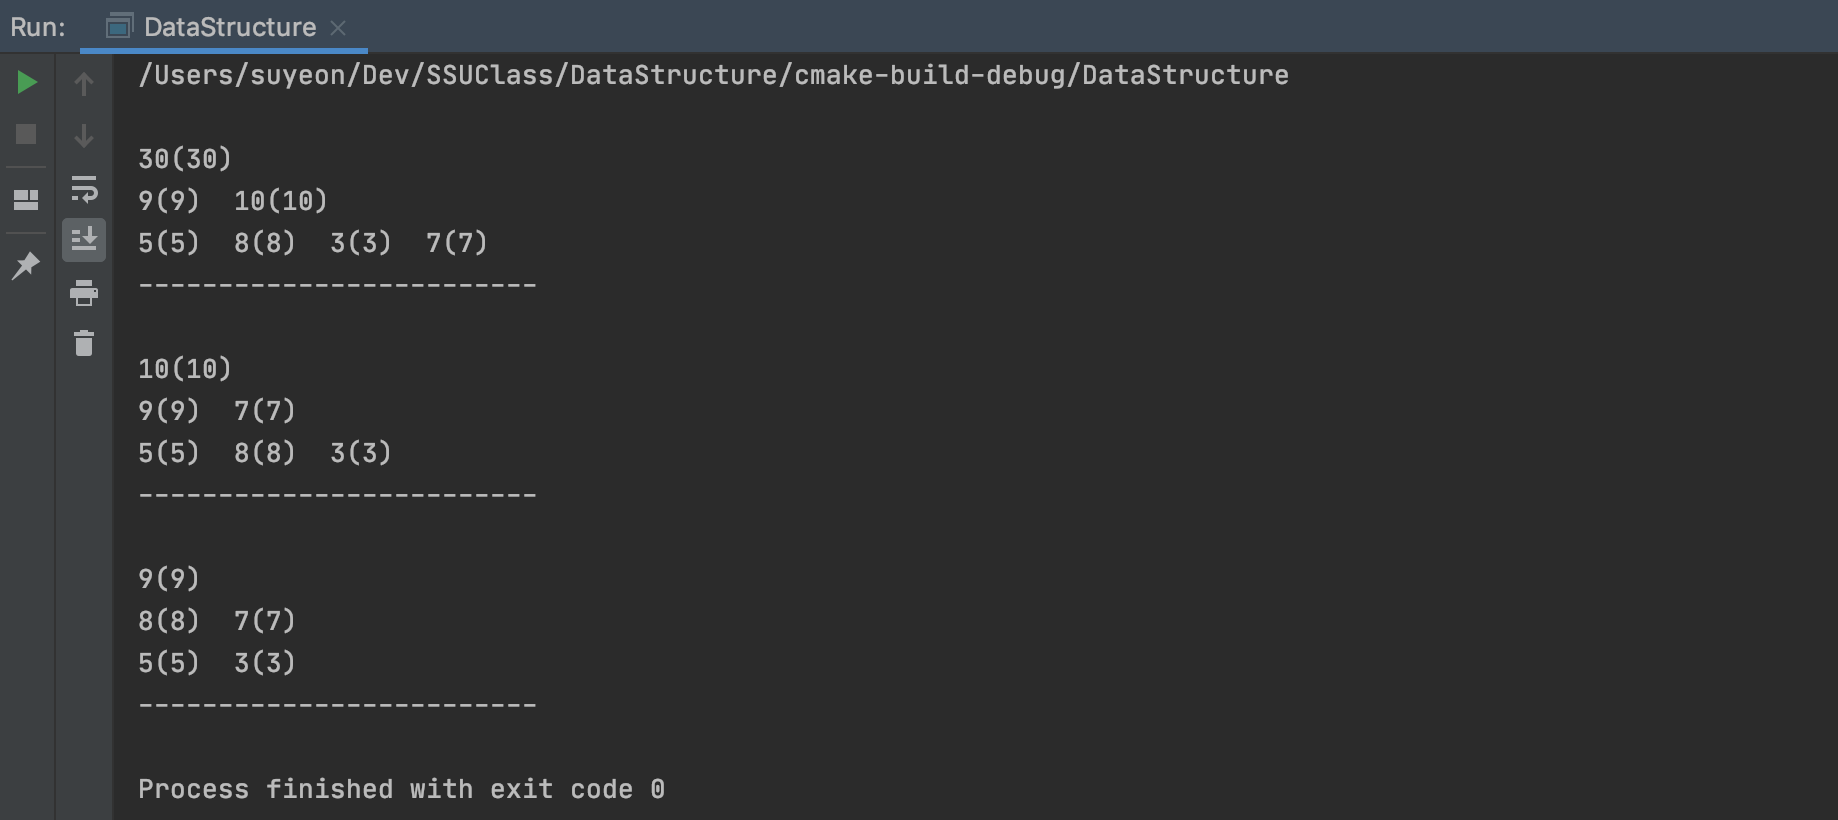Click the Run: panel label
This screenshot has width=1838, height=820.
(38, 27)
